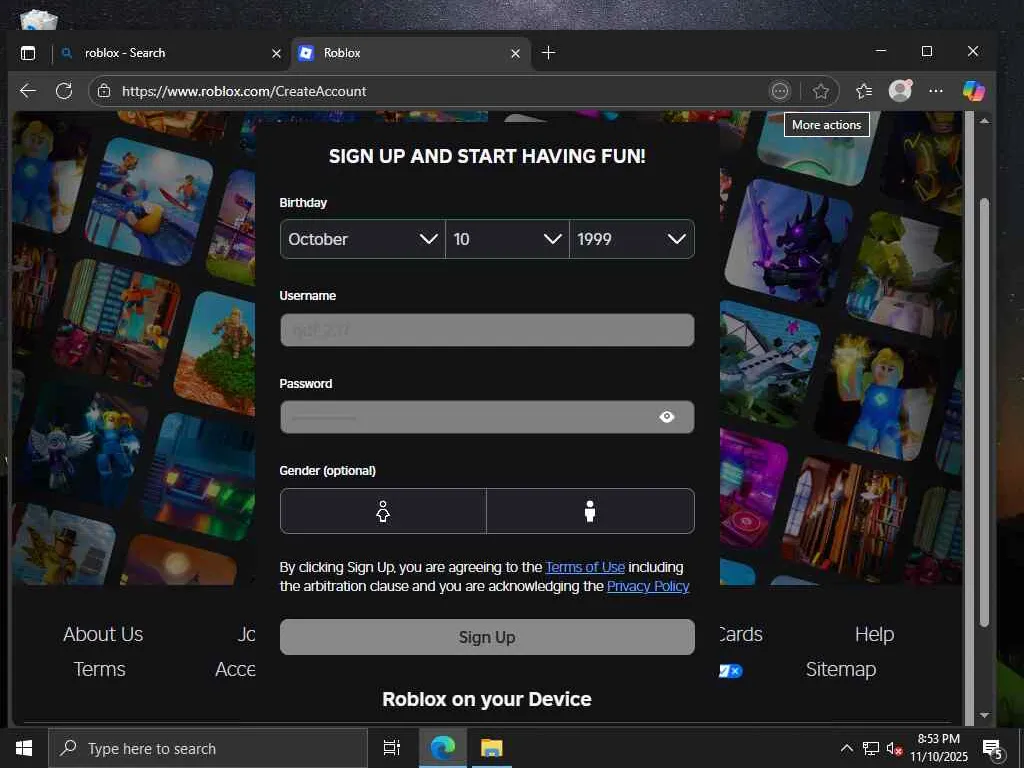Viewport: 1024px width, 768px height.
Task: Open a new browser tab
Action: [x=549, y=53]
